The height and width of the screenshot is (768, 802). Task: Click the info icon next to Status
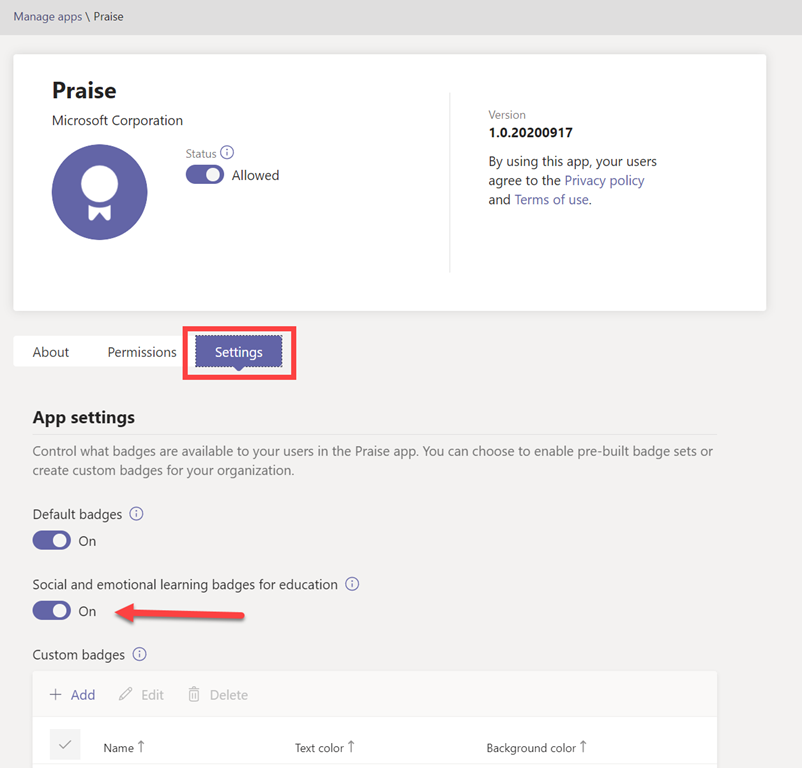(227, 153)
